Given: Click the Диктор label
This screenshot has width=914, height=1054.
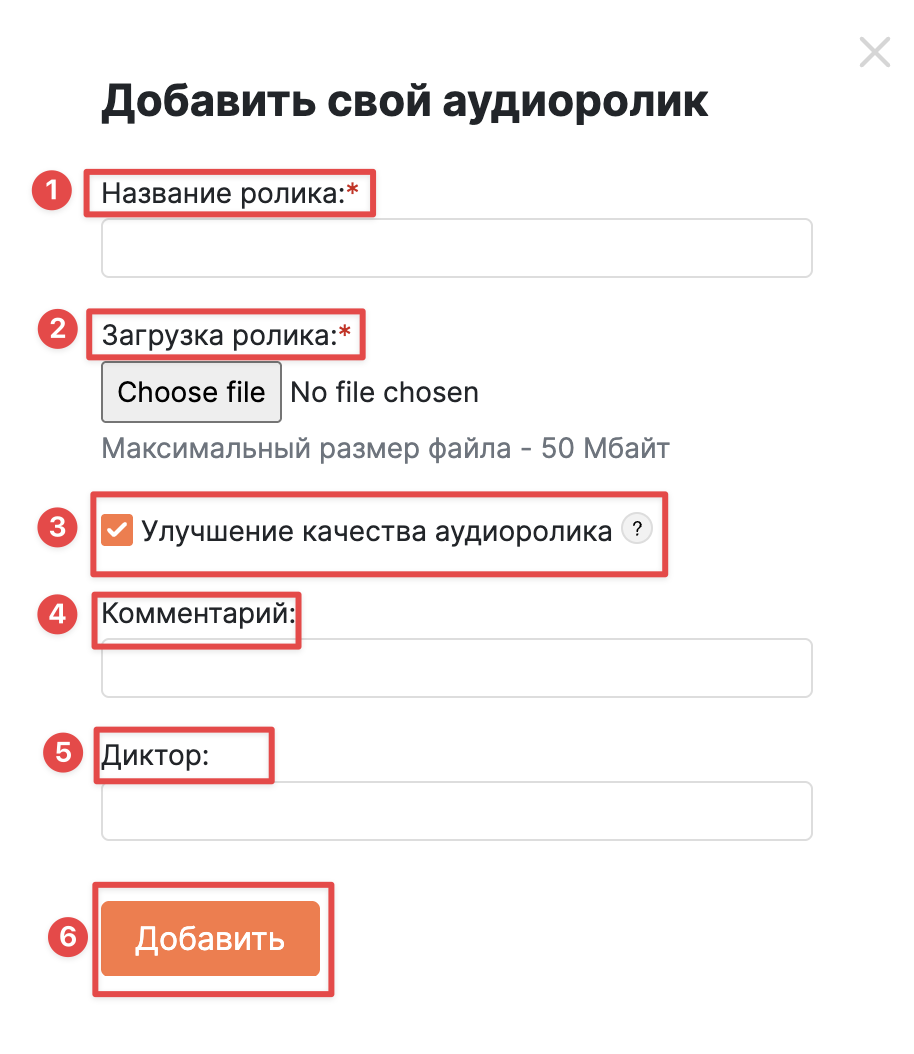Looking at the screenshot, I should click(x=155, y=756).
